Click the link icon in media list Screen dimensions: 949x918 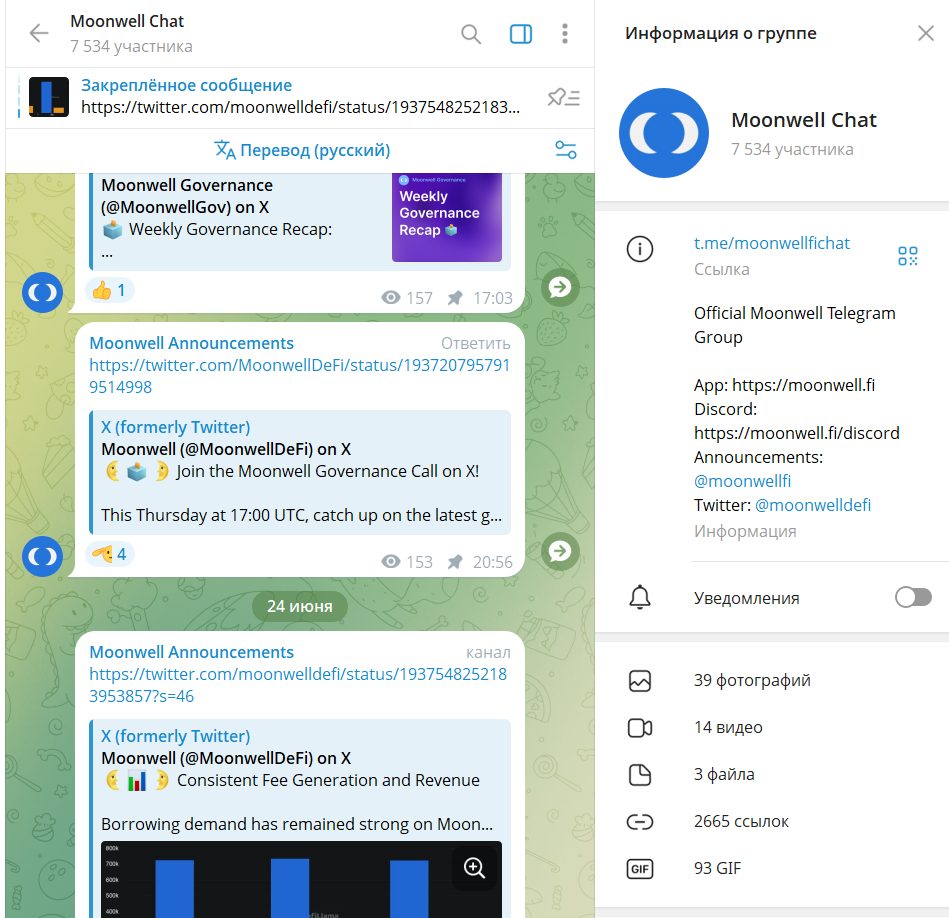click(640, 822)
